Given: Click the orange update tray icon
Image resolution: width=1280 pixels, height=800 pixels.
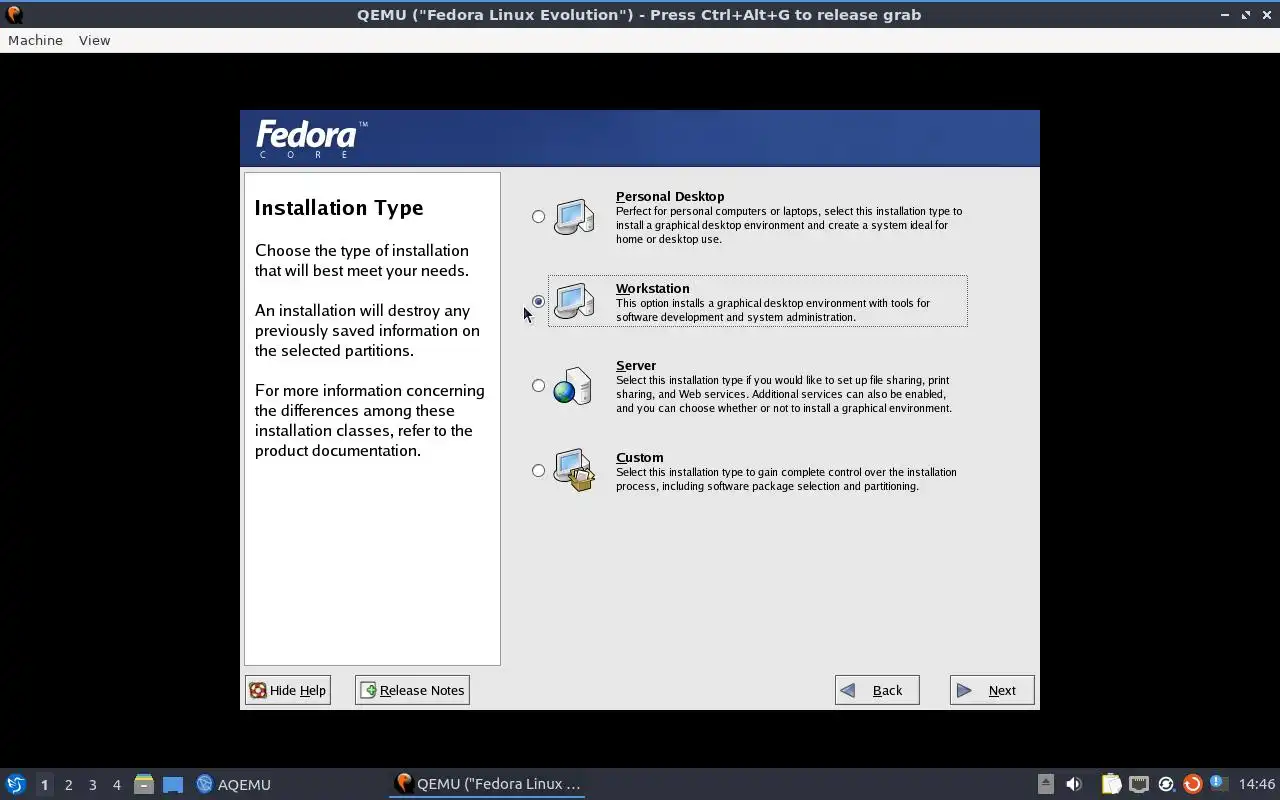Looking at the screenshot, I should (1192, 784).
